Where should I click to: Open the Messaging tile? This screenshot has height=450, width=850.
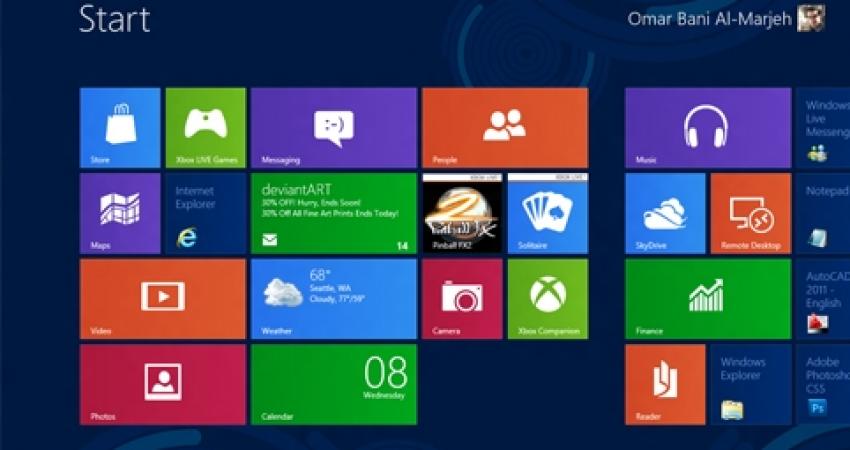point(333,127)
